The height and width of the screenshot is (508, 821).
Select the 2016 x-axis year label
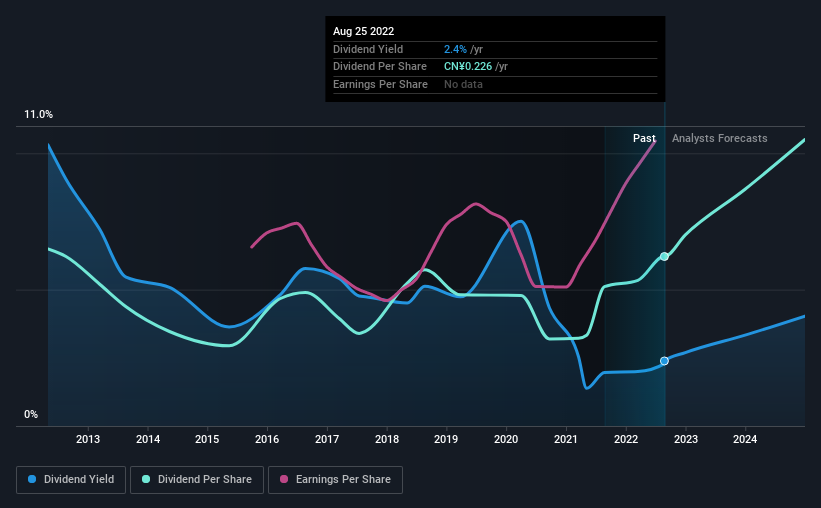click(267, 439)
